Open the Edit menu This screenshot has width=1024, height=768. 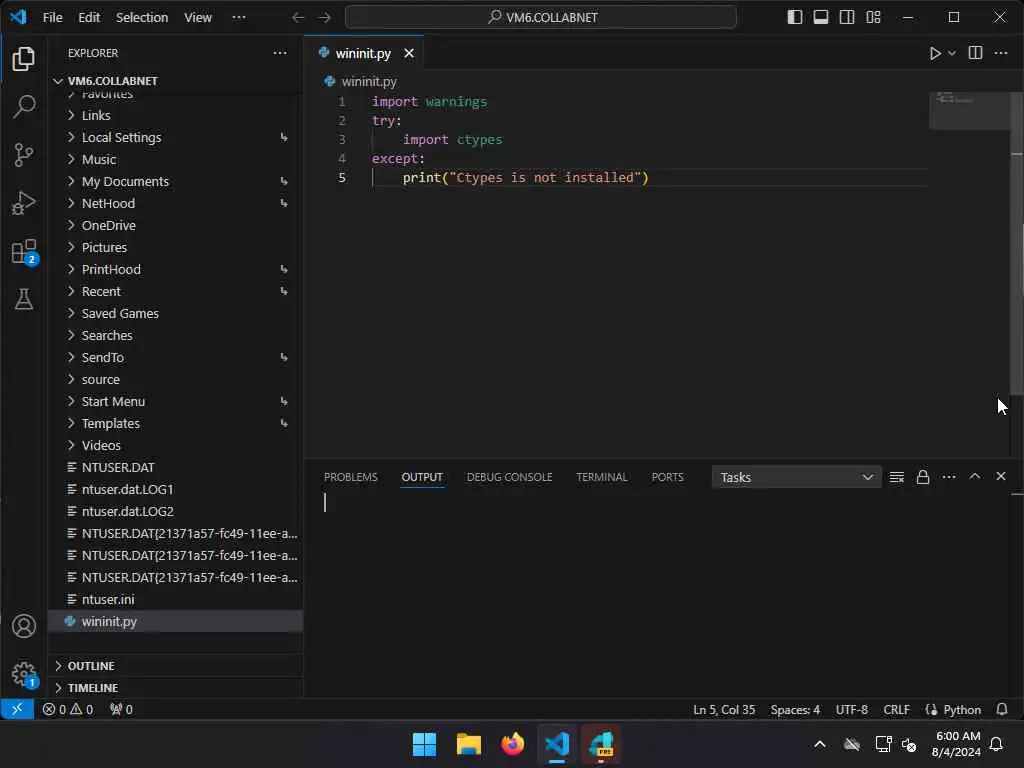[x=89, y=18]
